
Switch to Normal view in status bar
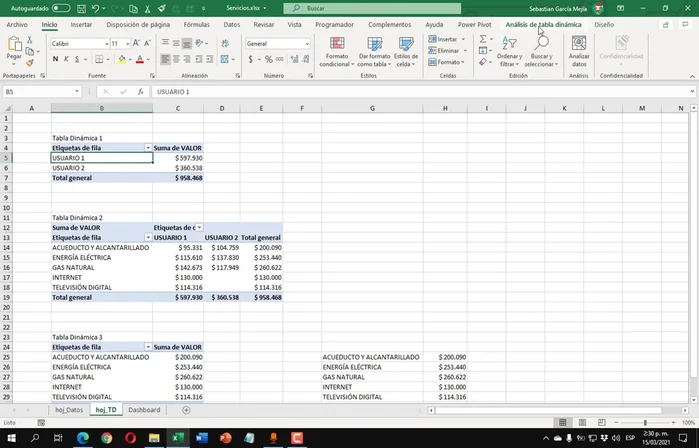(563, 423)
